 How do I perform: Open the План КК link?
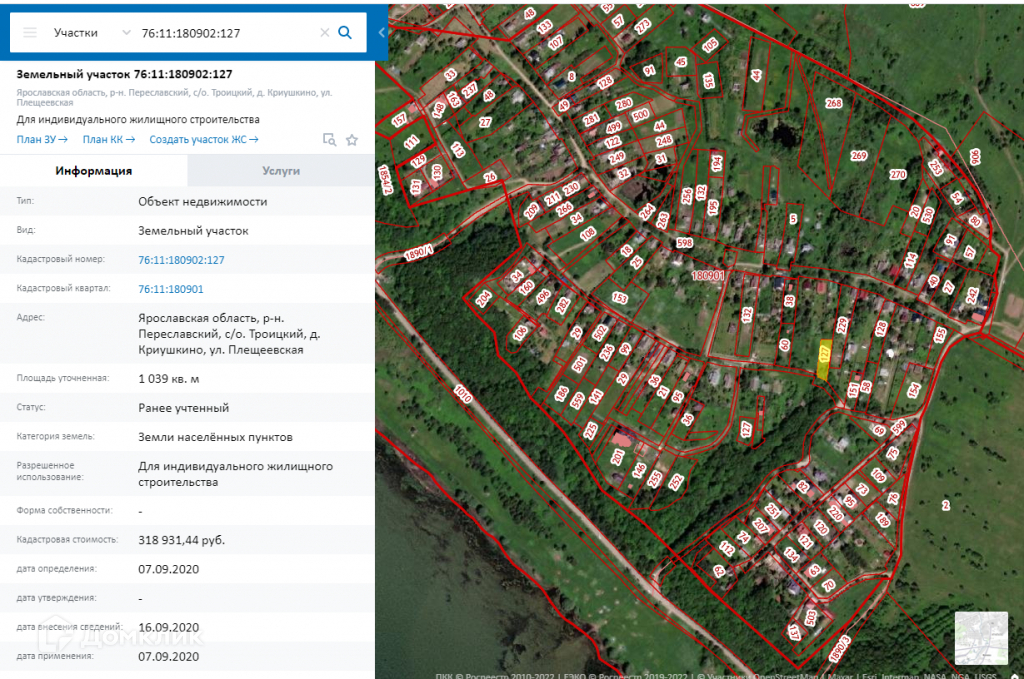point(108,139)
